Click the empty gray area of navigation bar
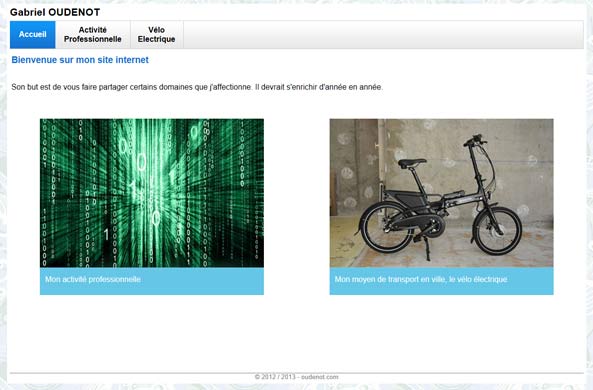The width and height of the screenshot is (593, 390). coord(383,34)
